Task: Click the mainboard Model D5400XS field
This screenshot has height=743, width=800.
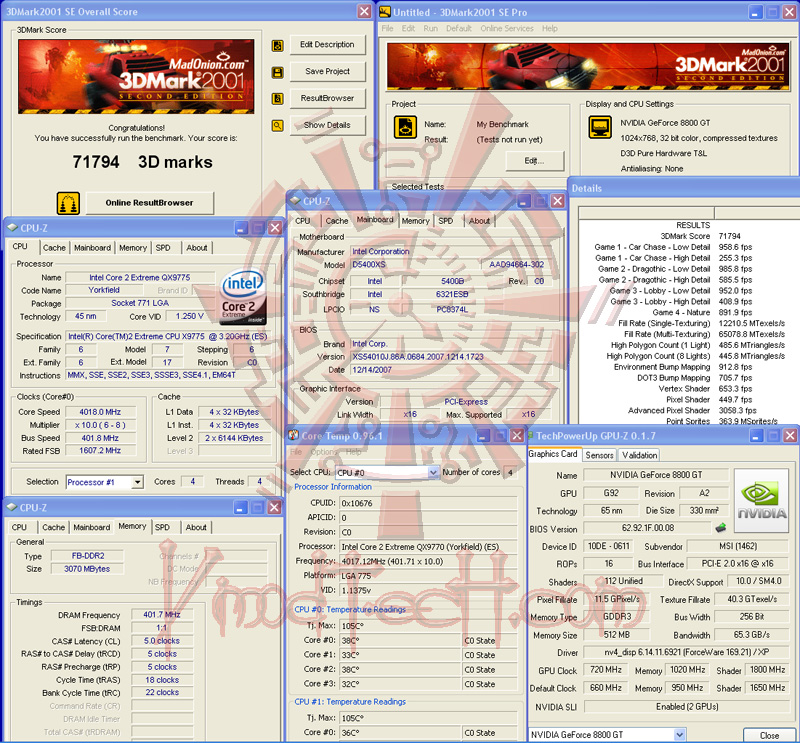Action: click(414, 264)
